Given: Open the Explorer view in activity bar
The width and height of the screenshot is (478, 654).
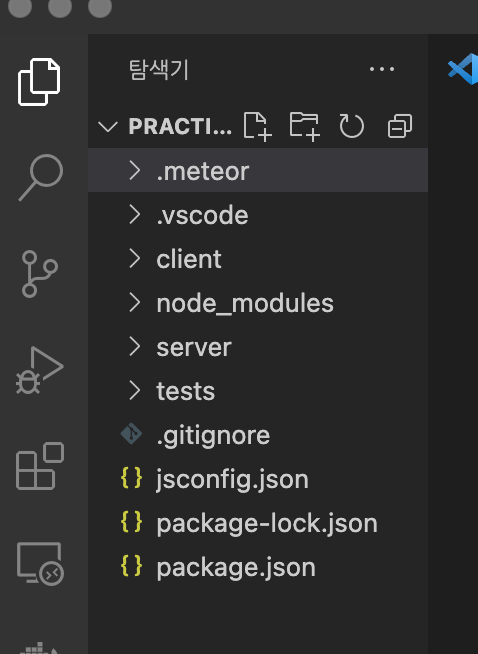Looking at the screenshot, I should [x=39, y=82].
